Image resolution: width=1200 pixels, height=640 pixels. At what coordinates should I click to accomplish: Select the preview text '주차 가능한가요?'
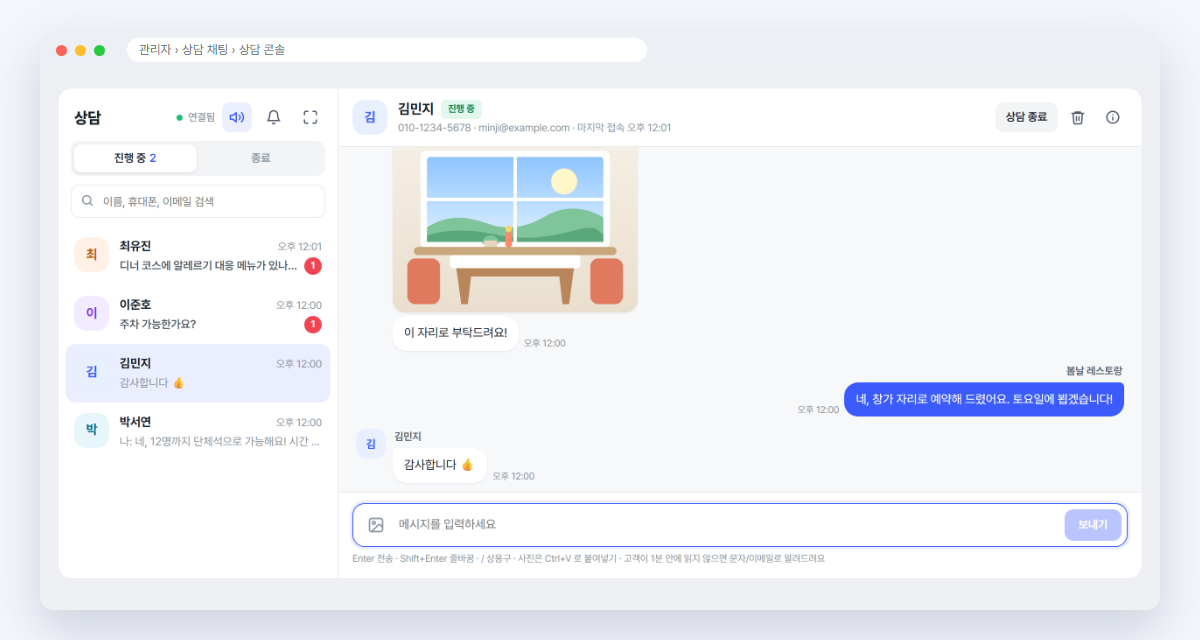pyautogui.click(x=158, y=324)
